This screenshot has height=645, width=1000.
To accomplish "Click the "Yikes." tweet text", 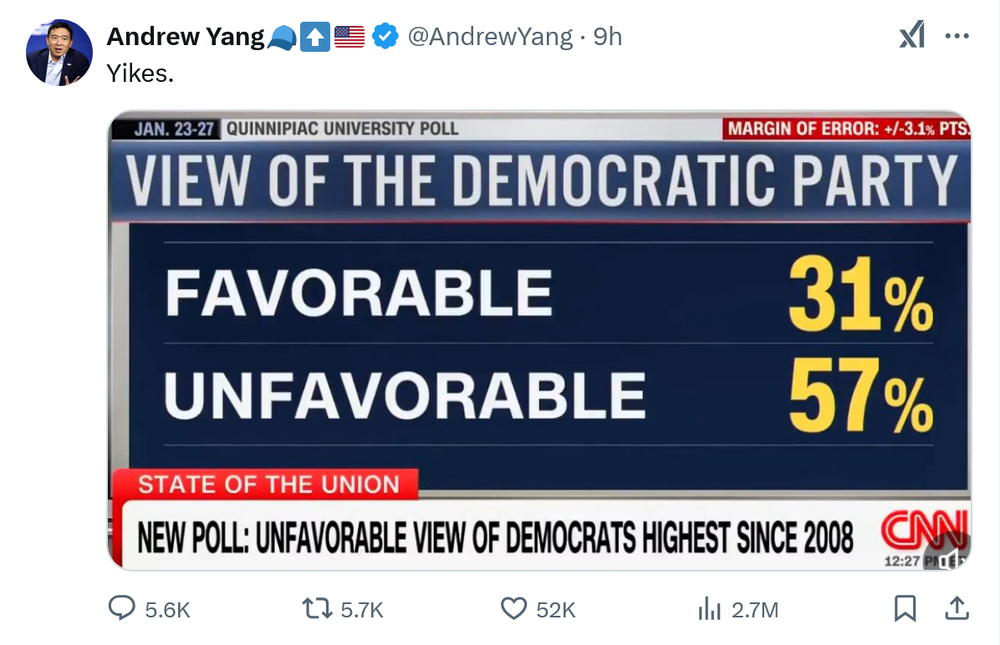I will tap(140, 74).
